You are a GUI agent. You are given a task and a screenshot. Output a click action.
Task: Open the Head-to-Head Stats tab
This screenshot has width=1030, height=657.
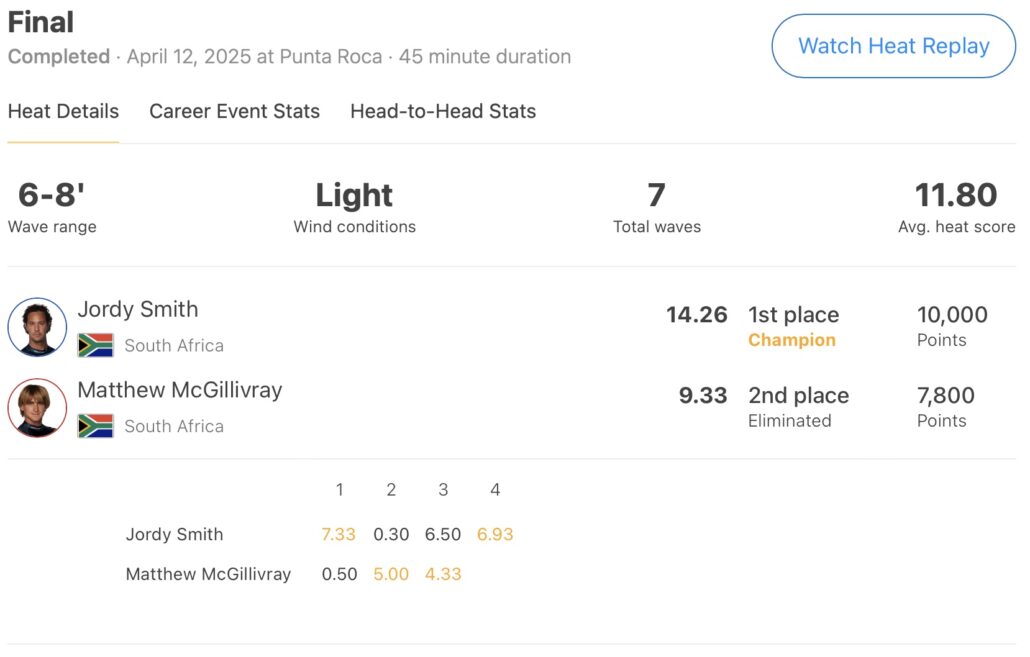[x=443, y=111]
